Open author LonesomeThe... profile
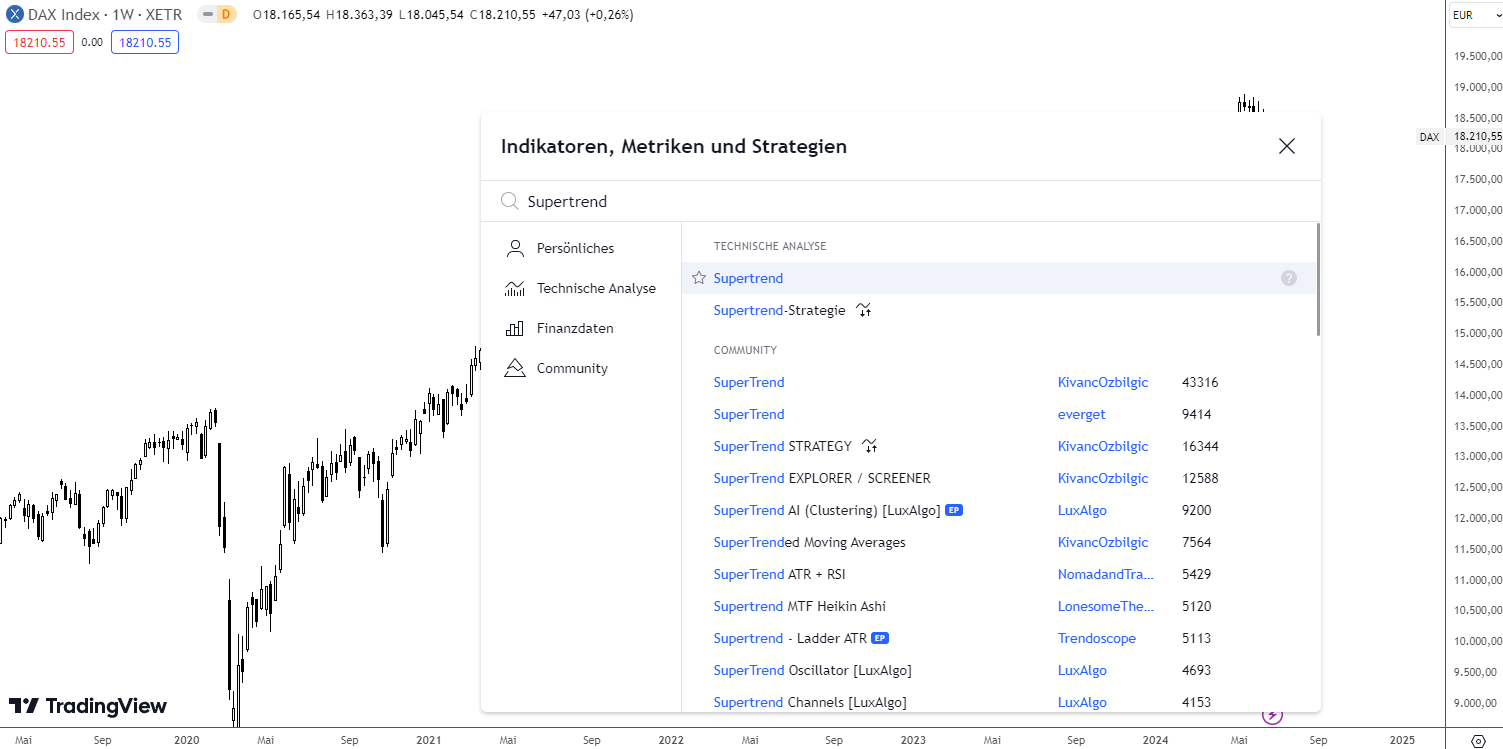This screenshot has width=1503, height=749. pyautogui.click(x=1106, y=606)
